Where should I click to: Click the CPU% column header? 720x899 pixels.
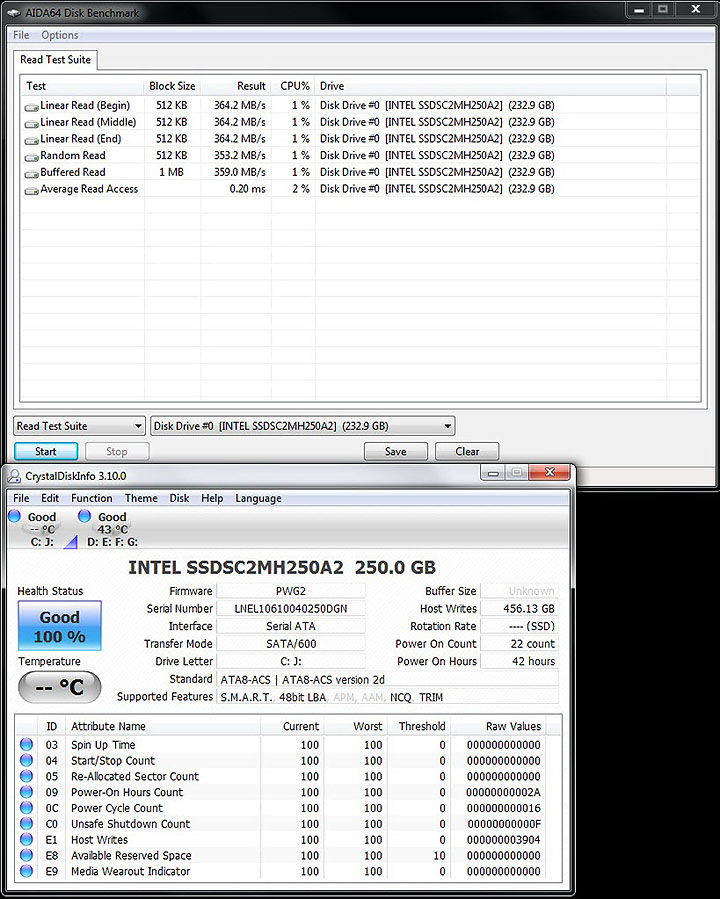(293, 86)
